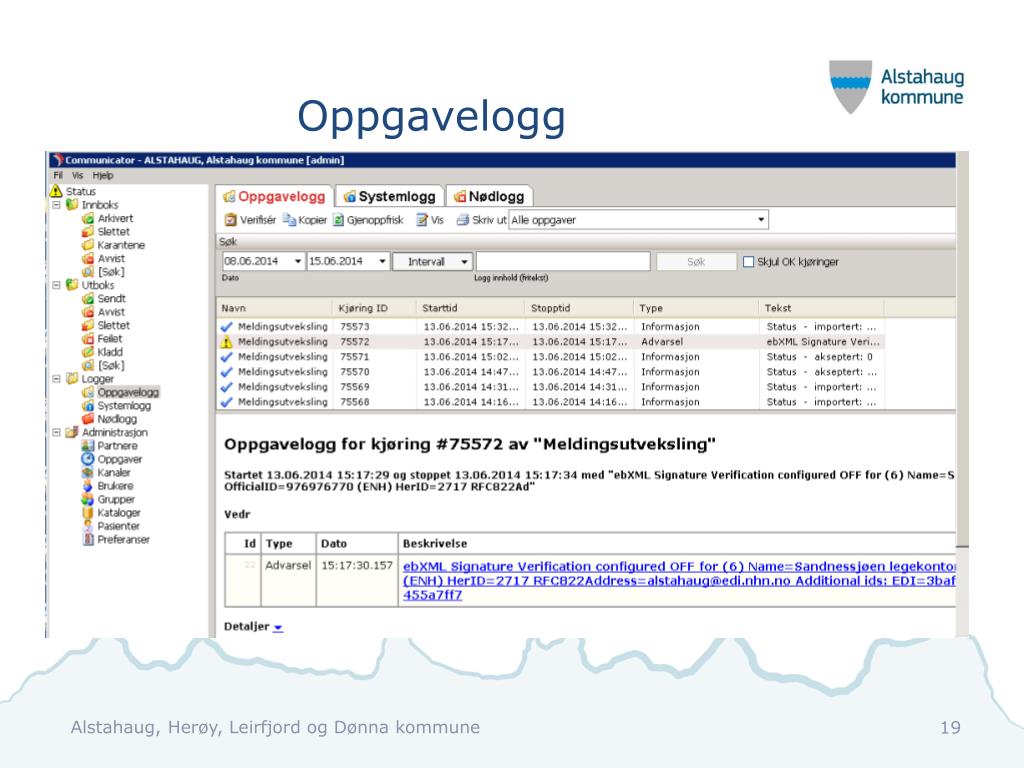Collapse the Innboks tree node
Screen dimensions: 1024x768
pos(56,204)
